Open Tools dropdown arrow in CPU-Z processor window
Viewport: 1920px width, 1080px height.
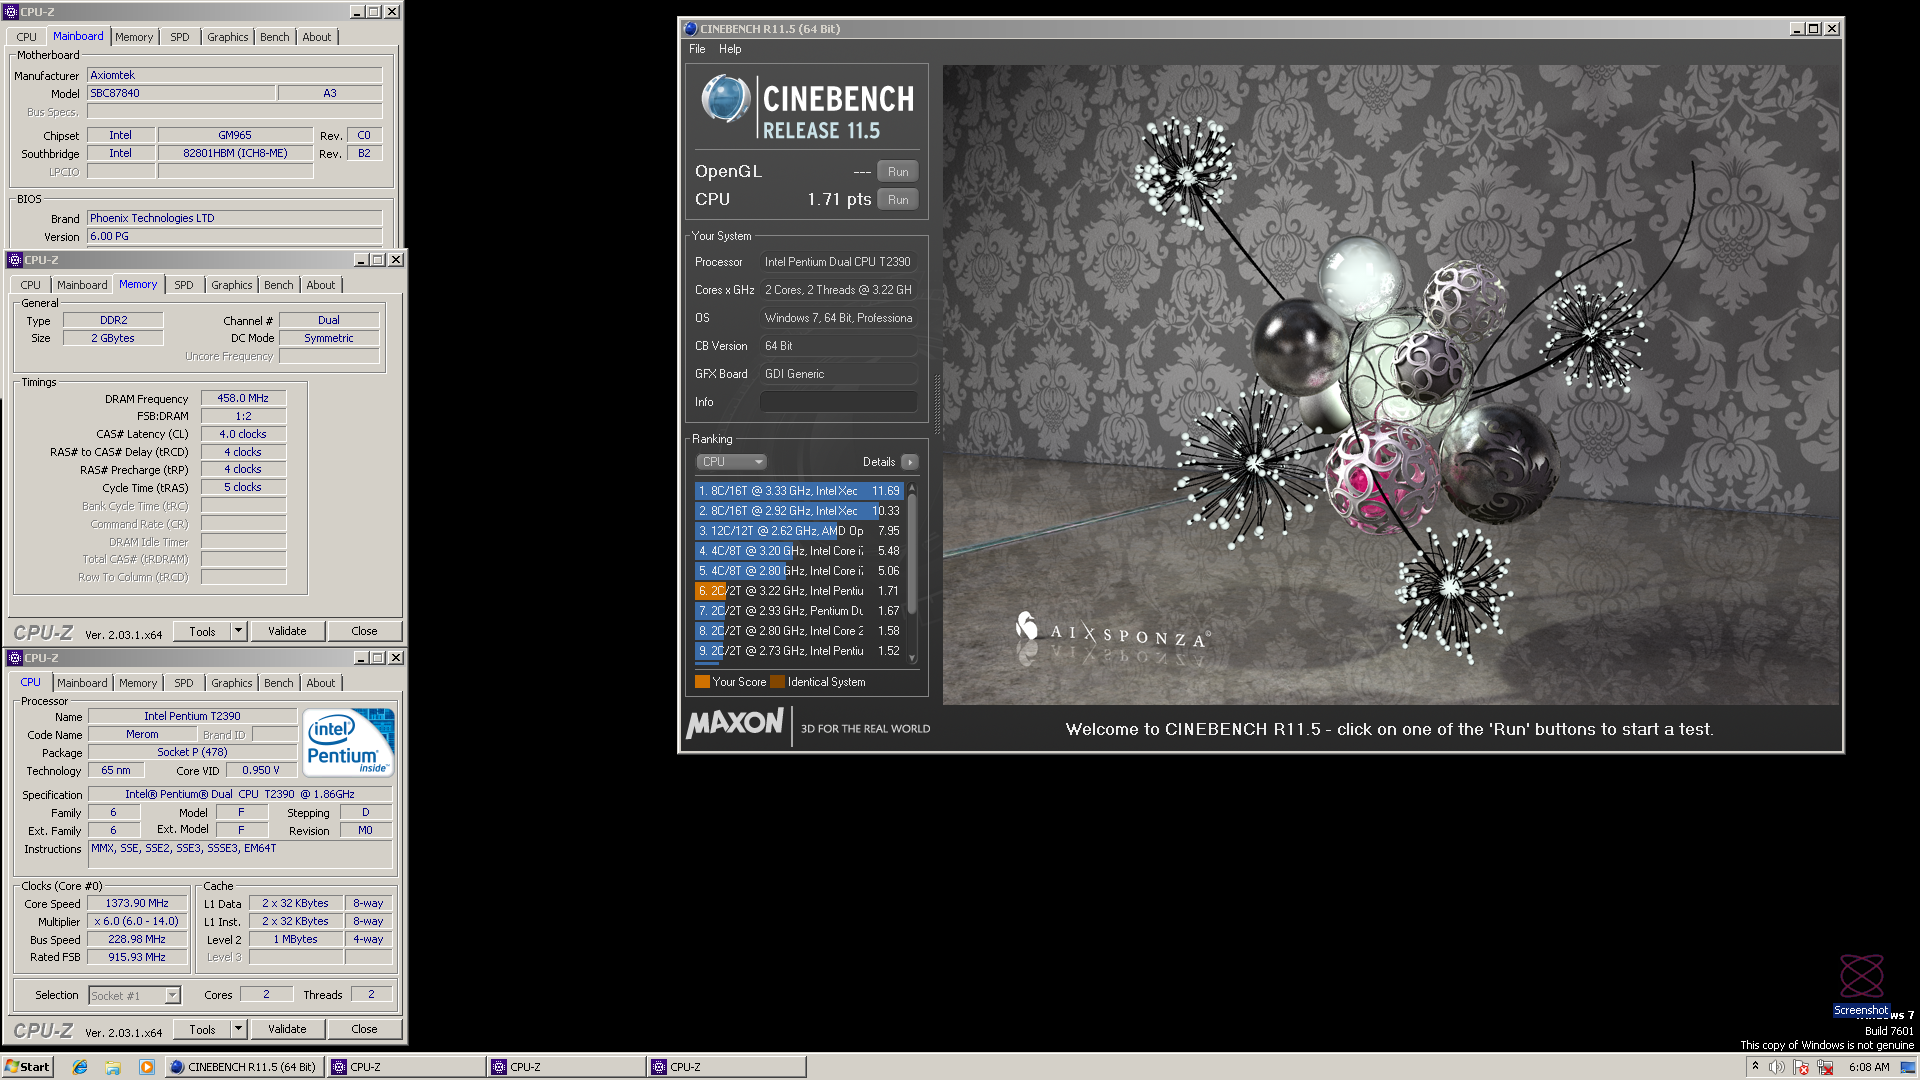[238, 1029]
